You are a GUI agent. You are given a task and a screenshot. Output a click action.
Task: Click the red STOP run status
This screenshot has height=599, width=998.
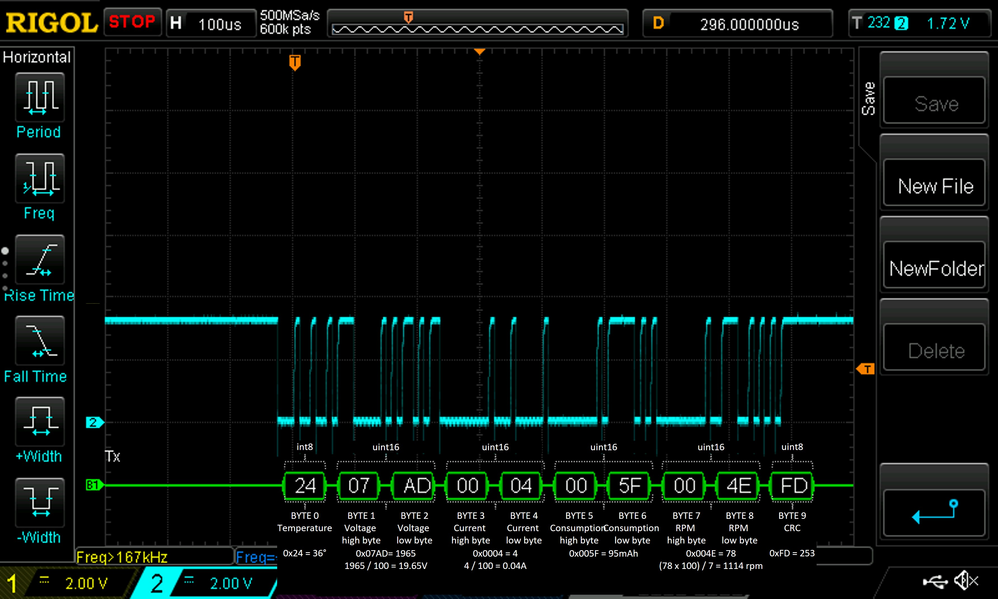pyautogui.click(x=132, y=22)
